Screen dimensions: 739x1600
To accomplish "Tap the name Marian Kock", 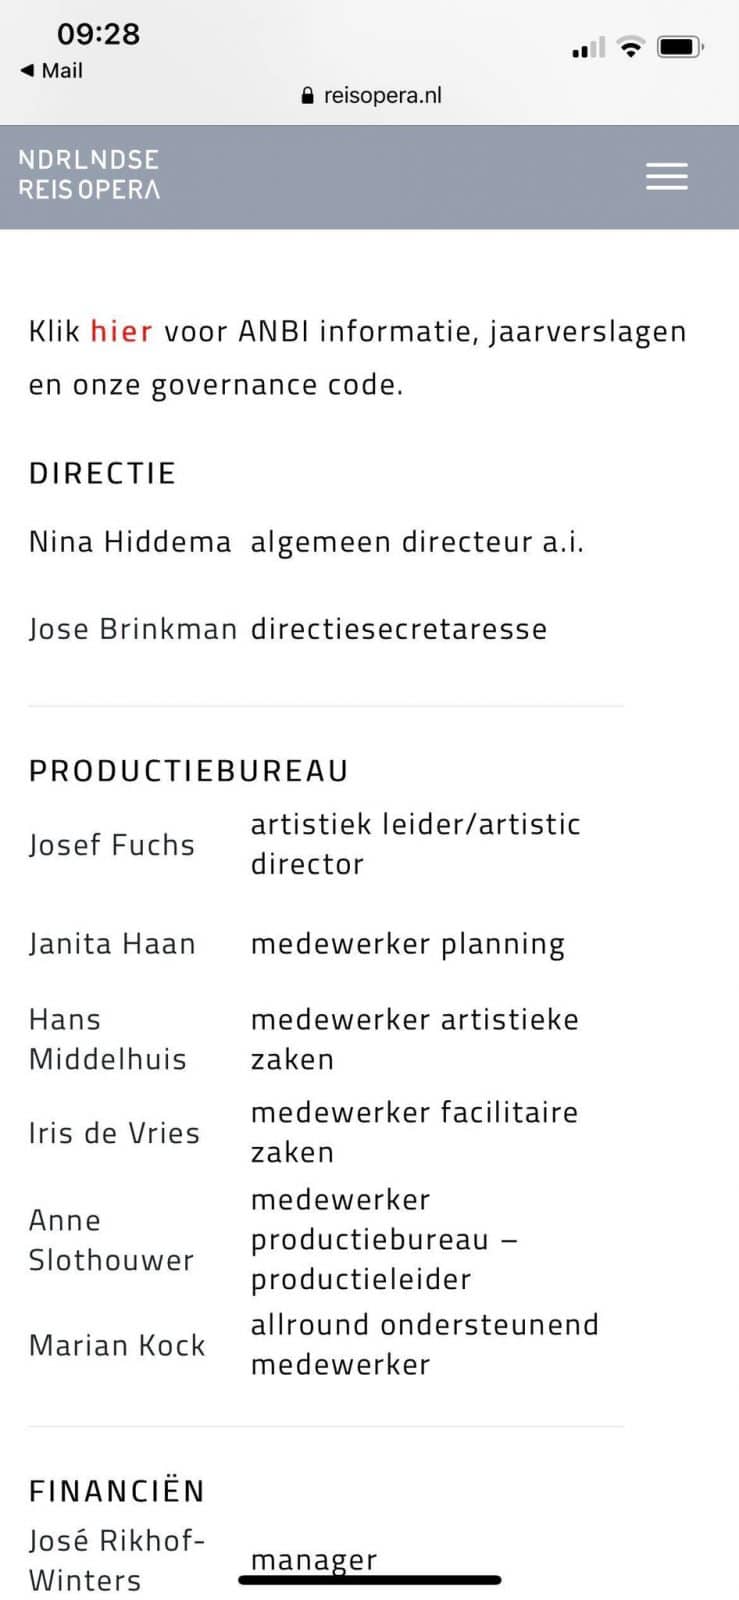I will tap(117, 1345).
